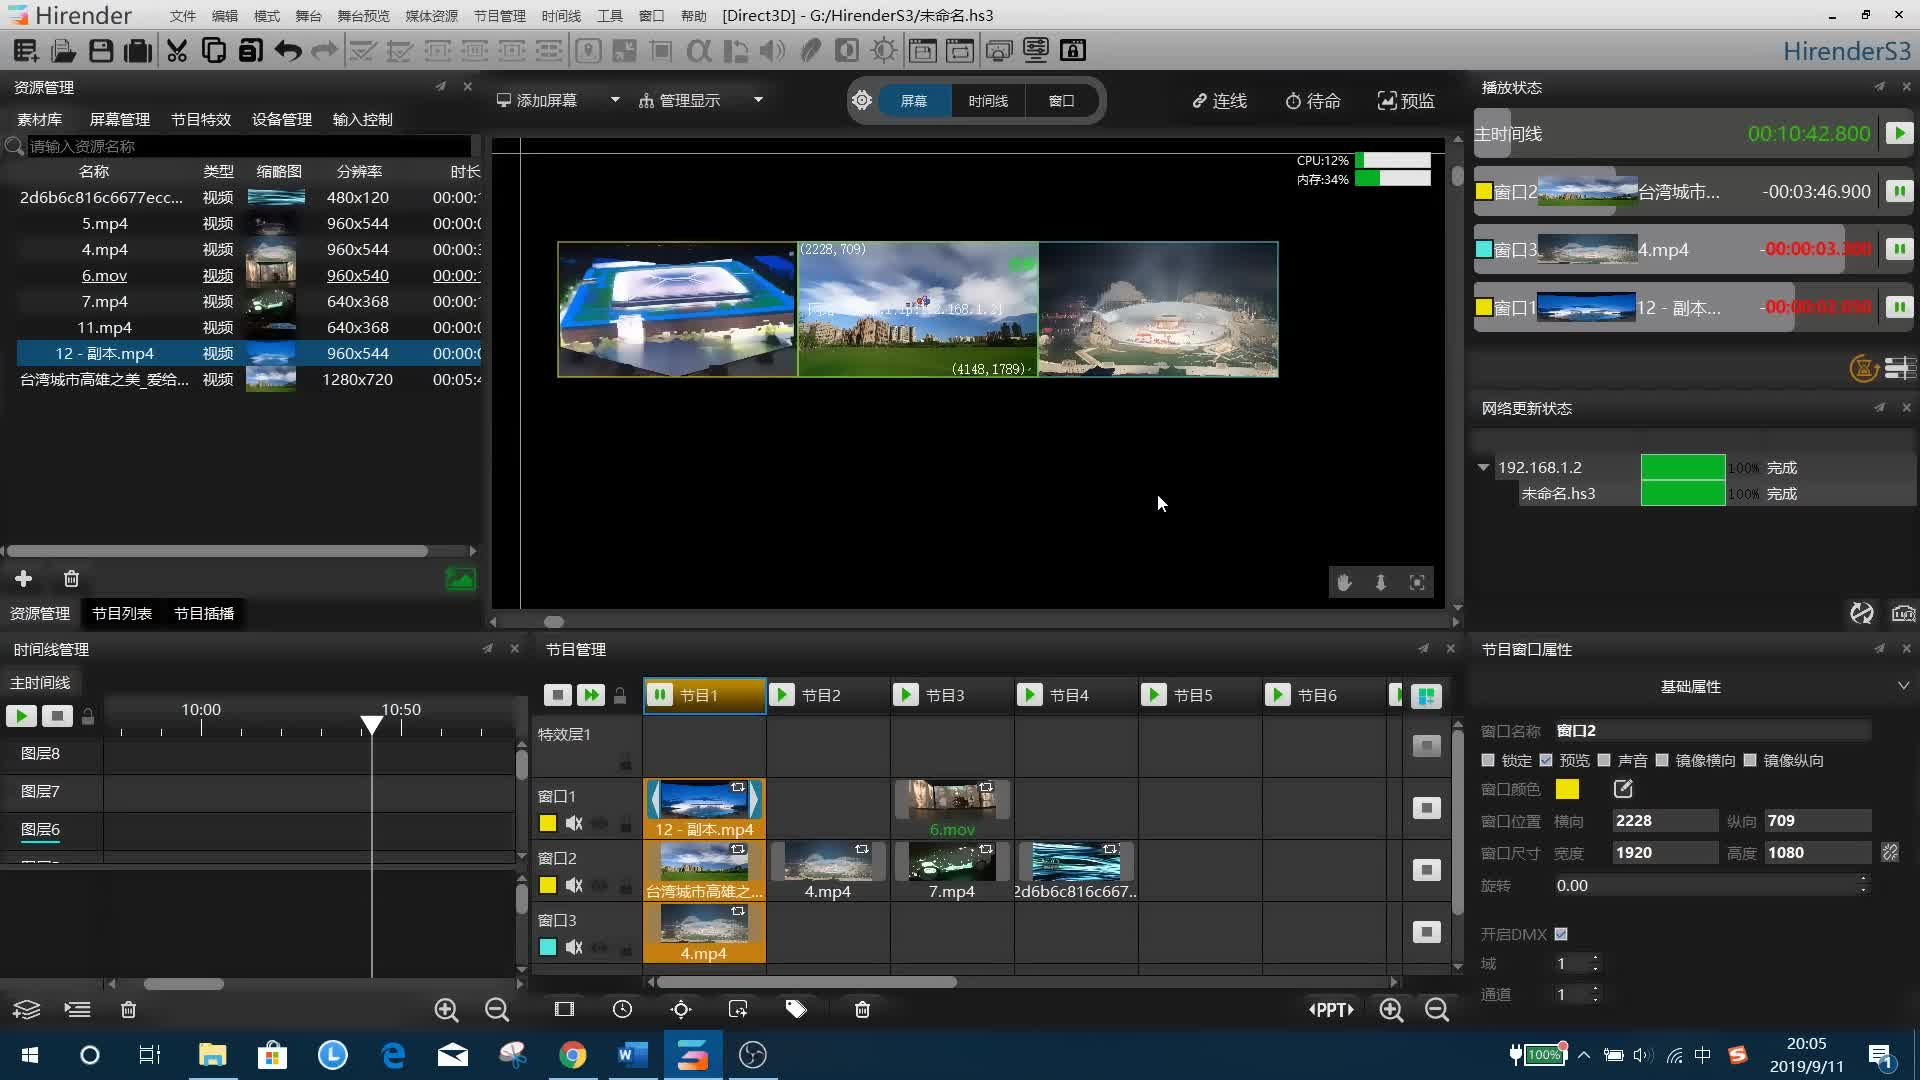The width and height of the screenshot is (1920, 1080).
Task: Click the clock icon under program manager
Action: [x=622, y=1009]
